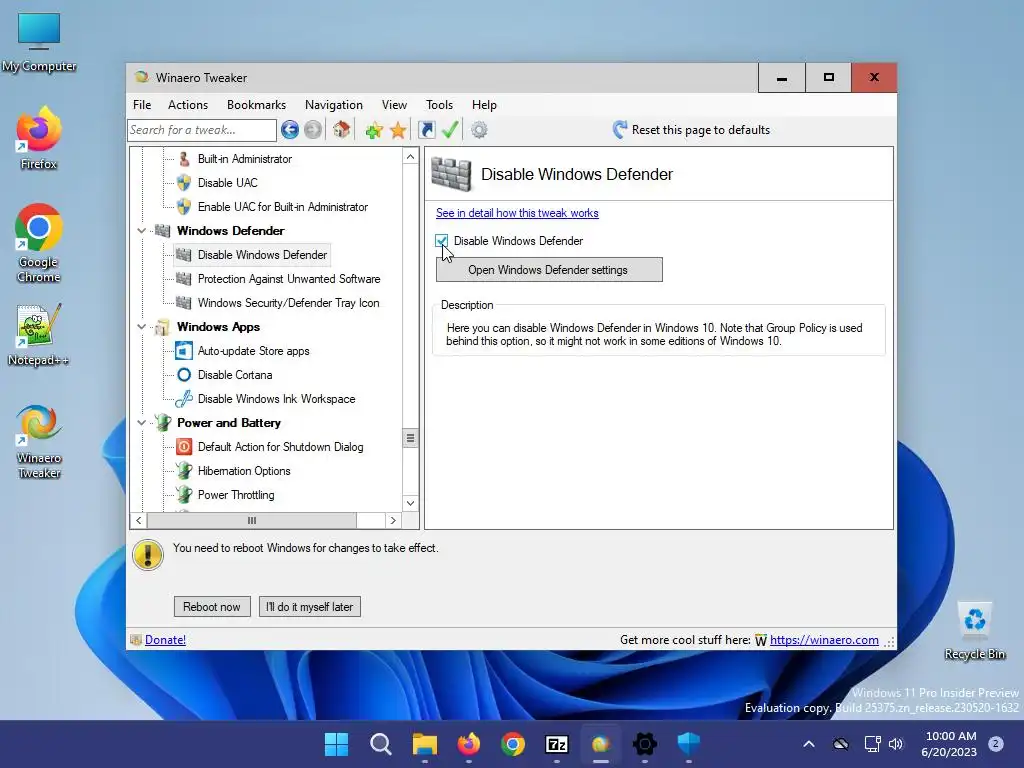This screenshot has width=1024, height=768.
Task: Open the Navigation menu
Action: (333, 104)
